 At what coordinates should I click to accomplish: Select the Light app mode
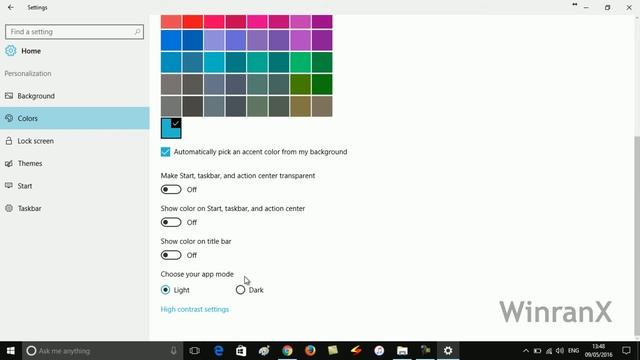pyautogui.click(x=165, y=290)
